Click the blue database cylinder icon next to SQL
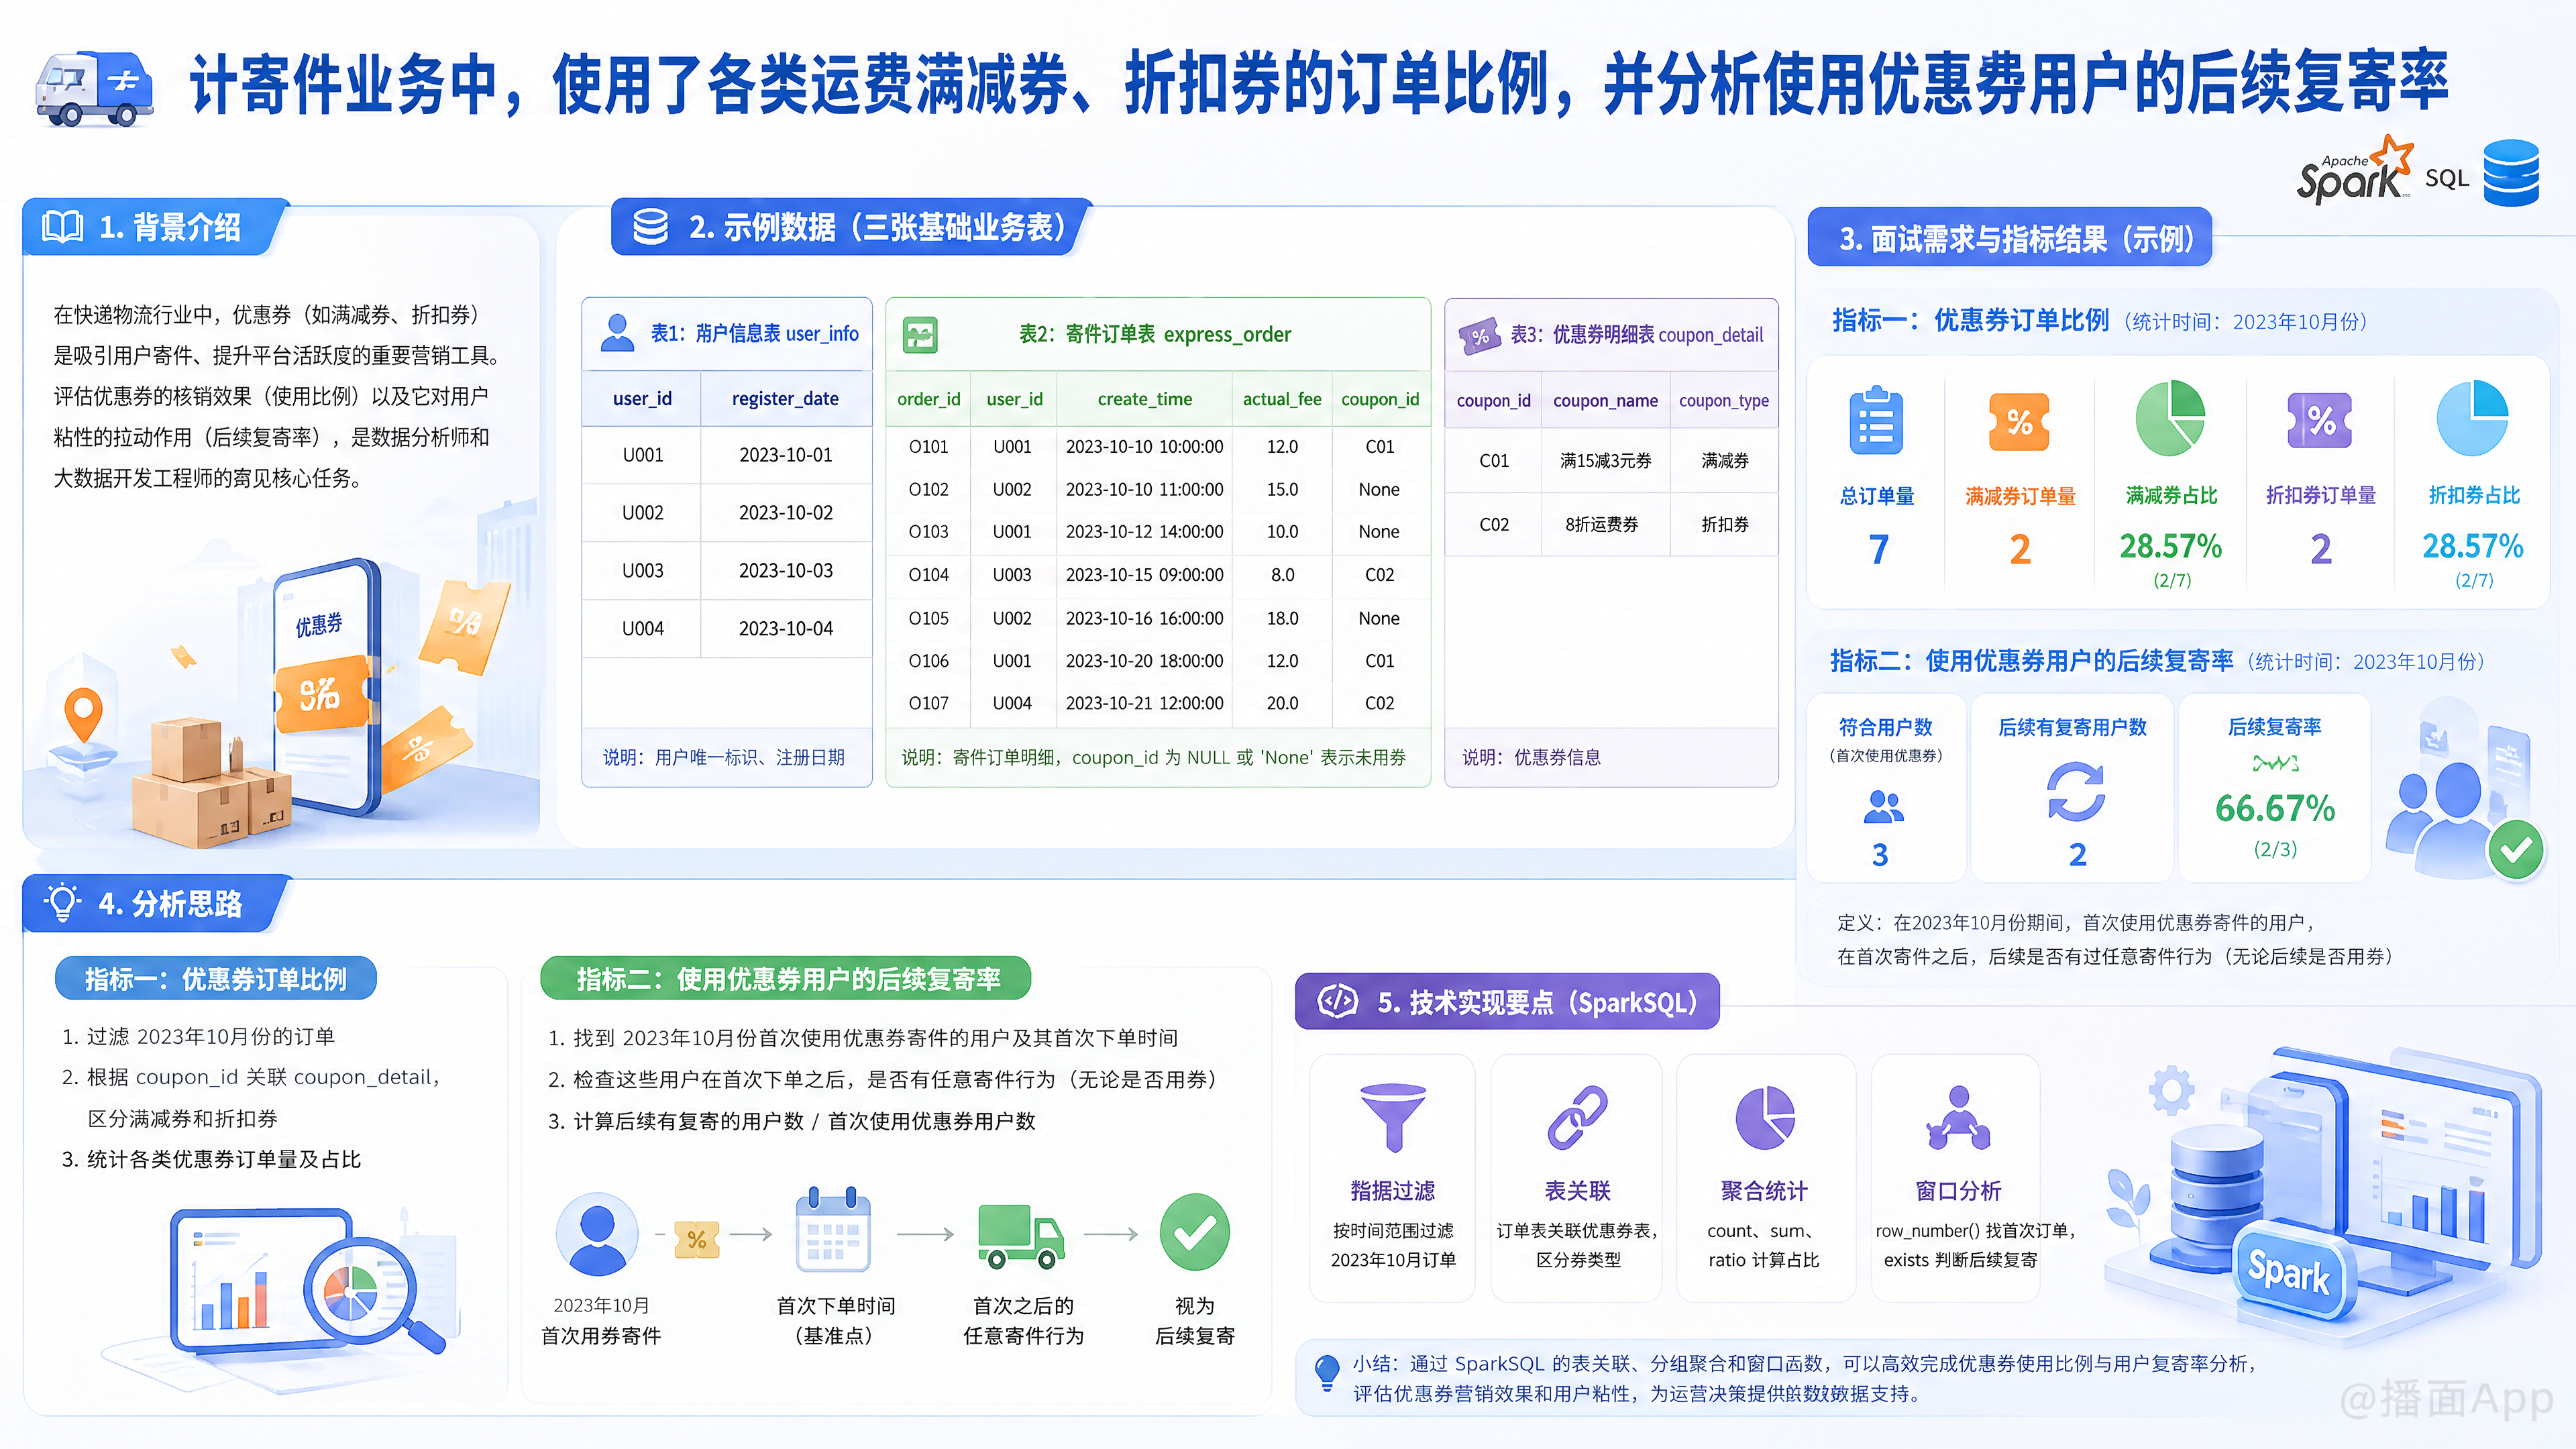Viewport: 2576px width, 1449px height. [x=2510, y=173]
